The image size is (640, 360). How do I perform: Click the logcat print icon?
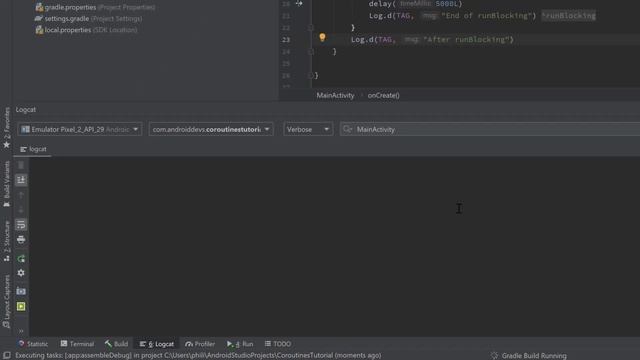[x=21, y=240]
